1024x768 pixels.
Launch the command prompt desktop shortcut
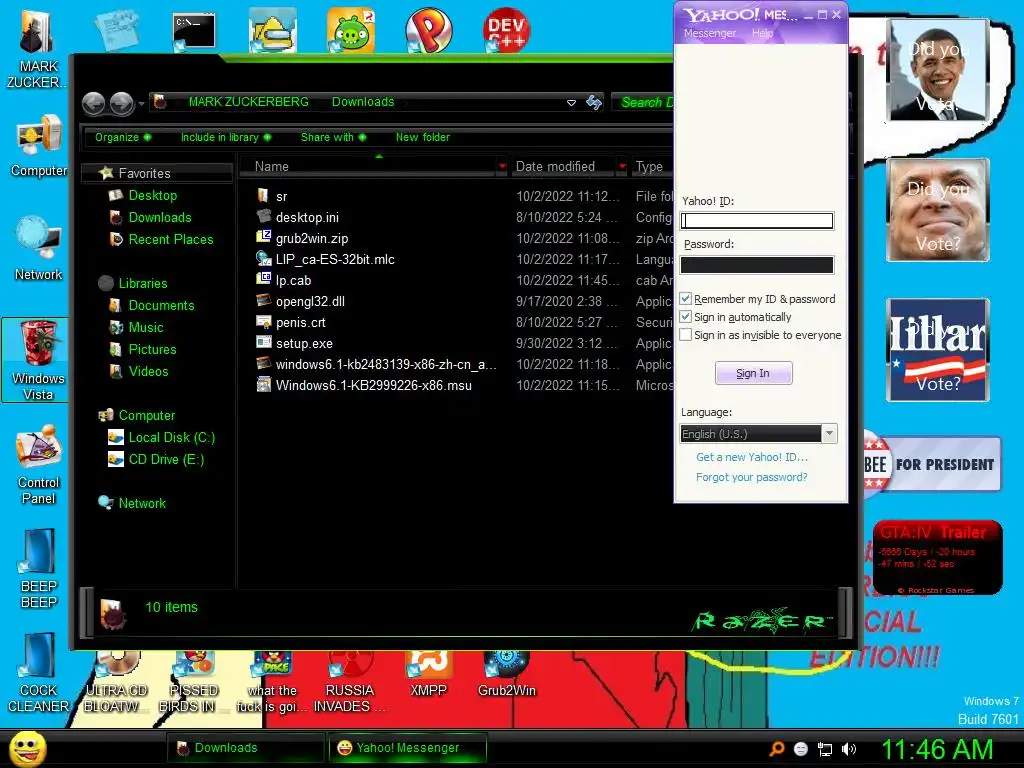coord(194,31)
